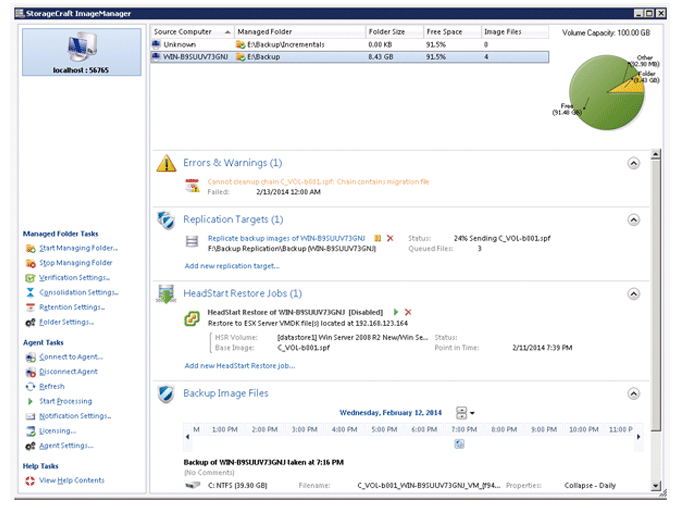Click the View Help Contents lifebuoy icon

point(30,481)
